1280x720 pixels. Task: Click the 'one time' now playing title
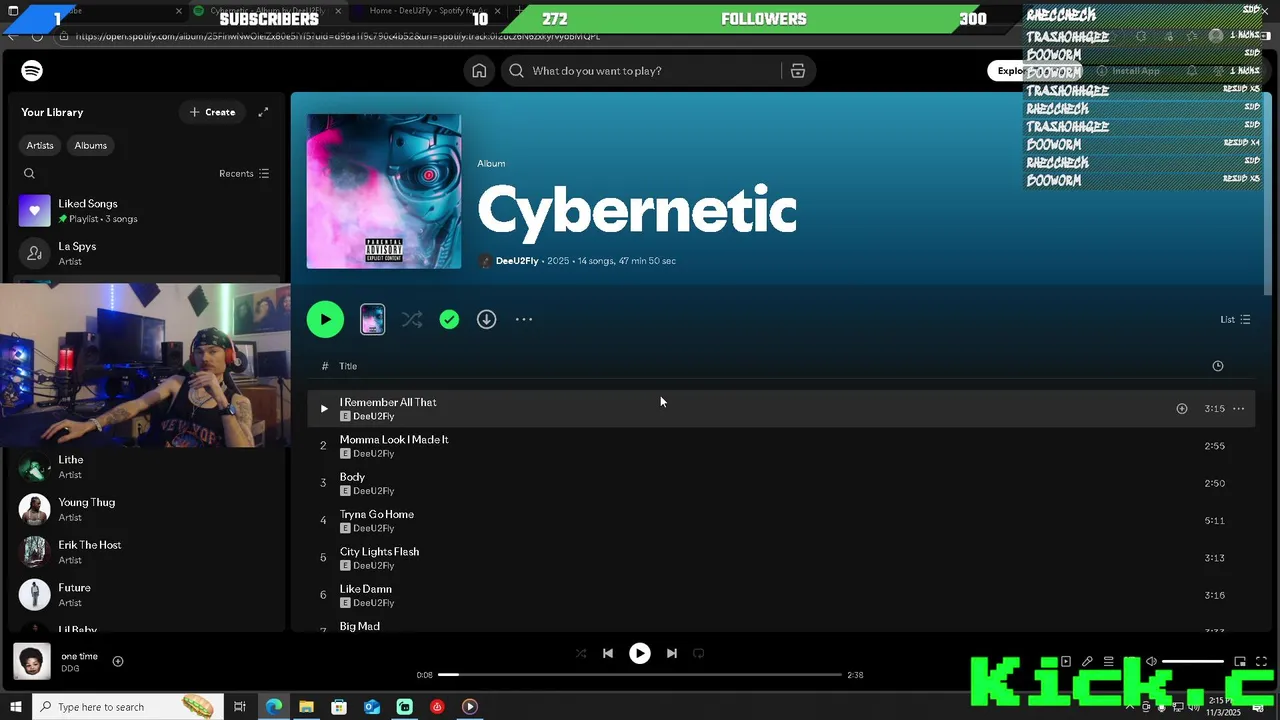pyautogui.click(x=79, y=656)
